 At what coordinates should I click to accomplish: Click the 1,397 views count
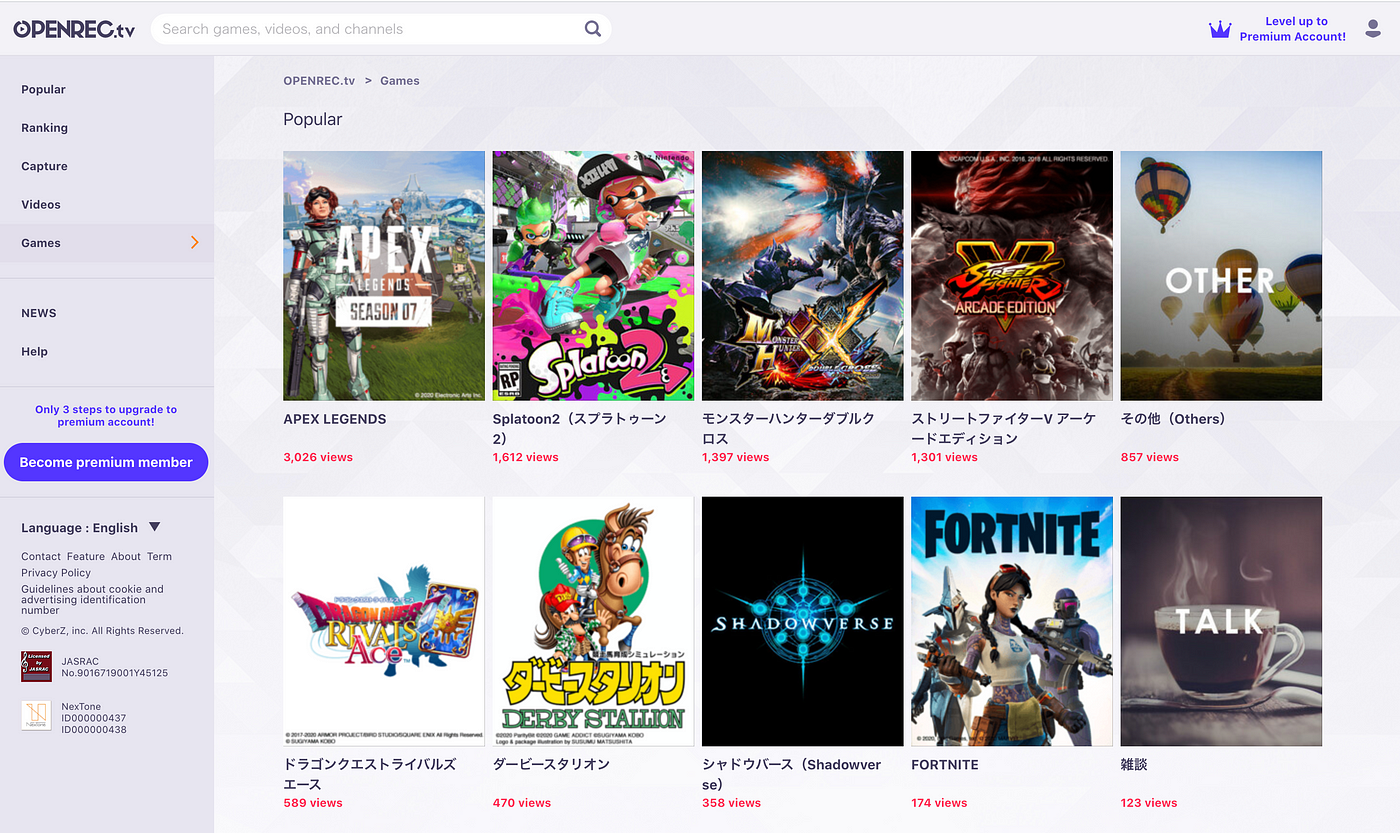(x=736, y=457)
